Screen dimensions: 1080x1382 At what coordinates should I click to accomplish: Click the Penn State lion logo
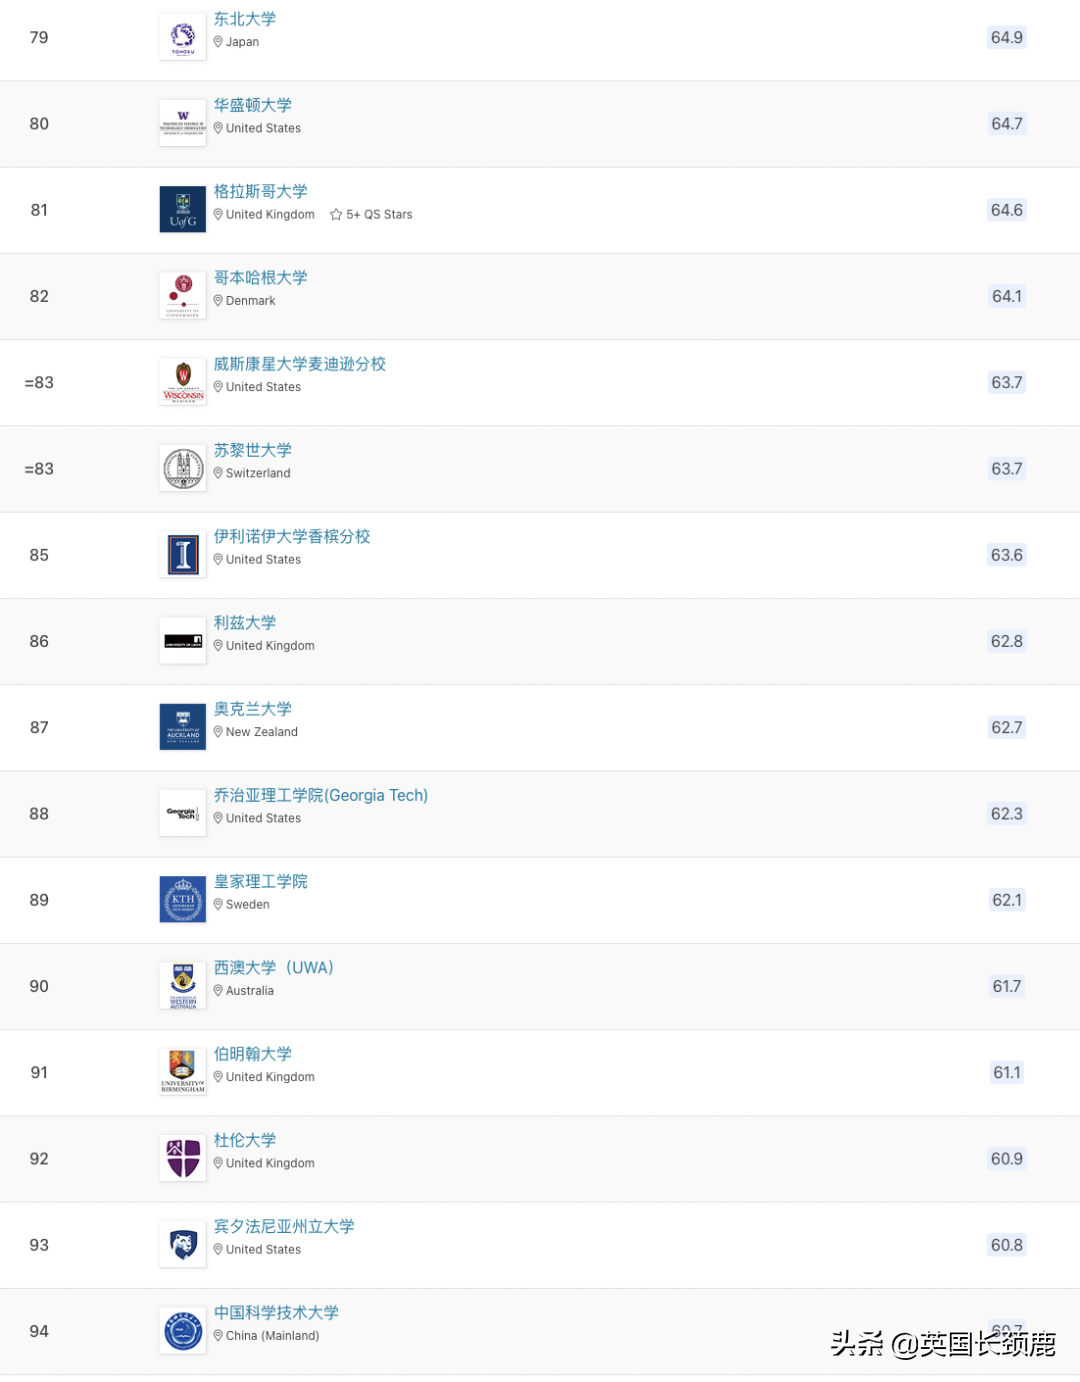pos(183,1245)
